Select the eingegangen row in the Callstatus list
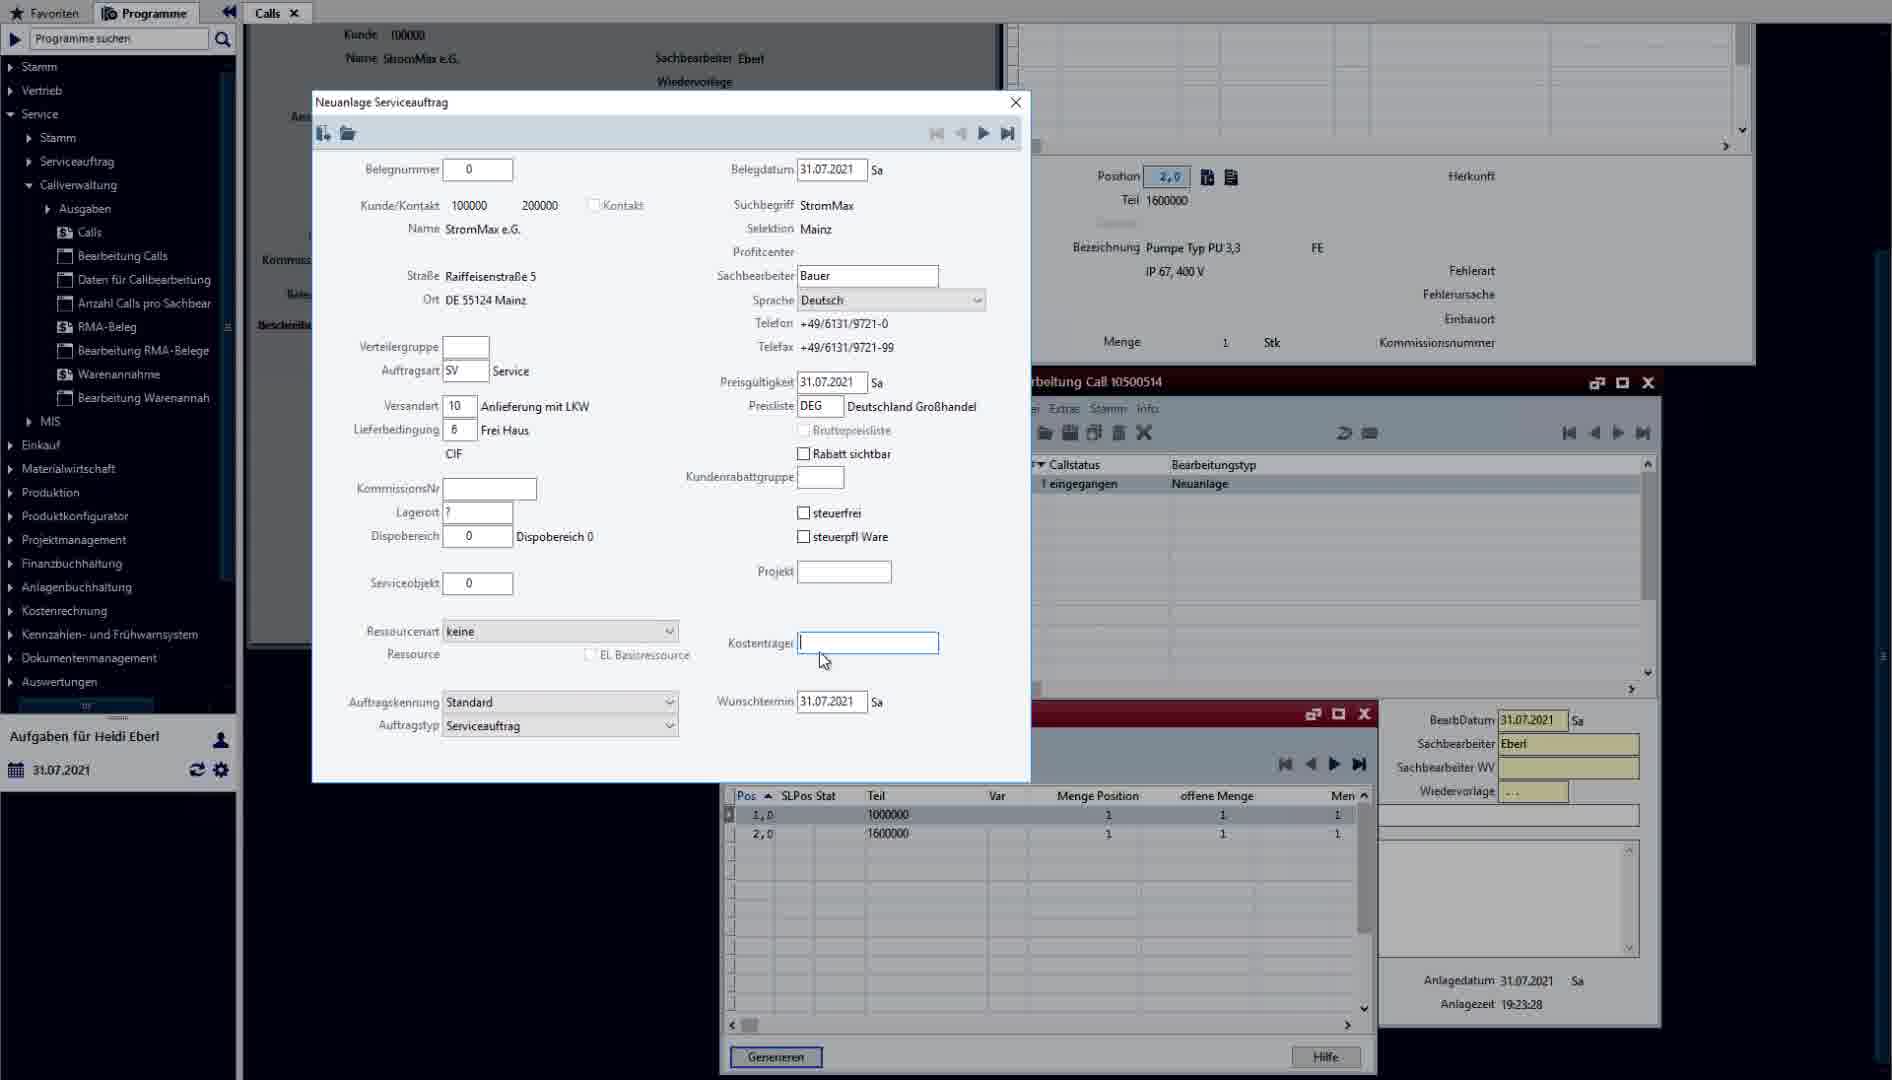This screenshot has height=1080, width=1892. tap(1336, 484)
